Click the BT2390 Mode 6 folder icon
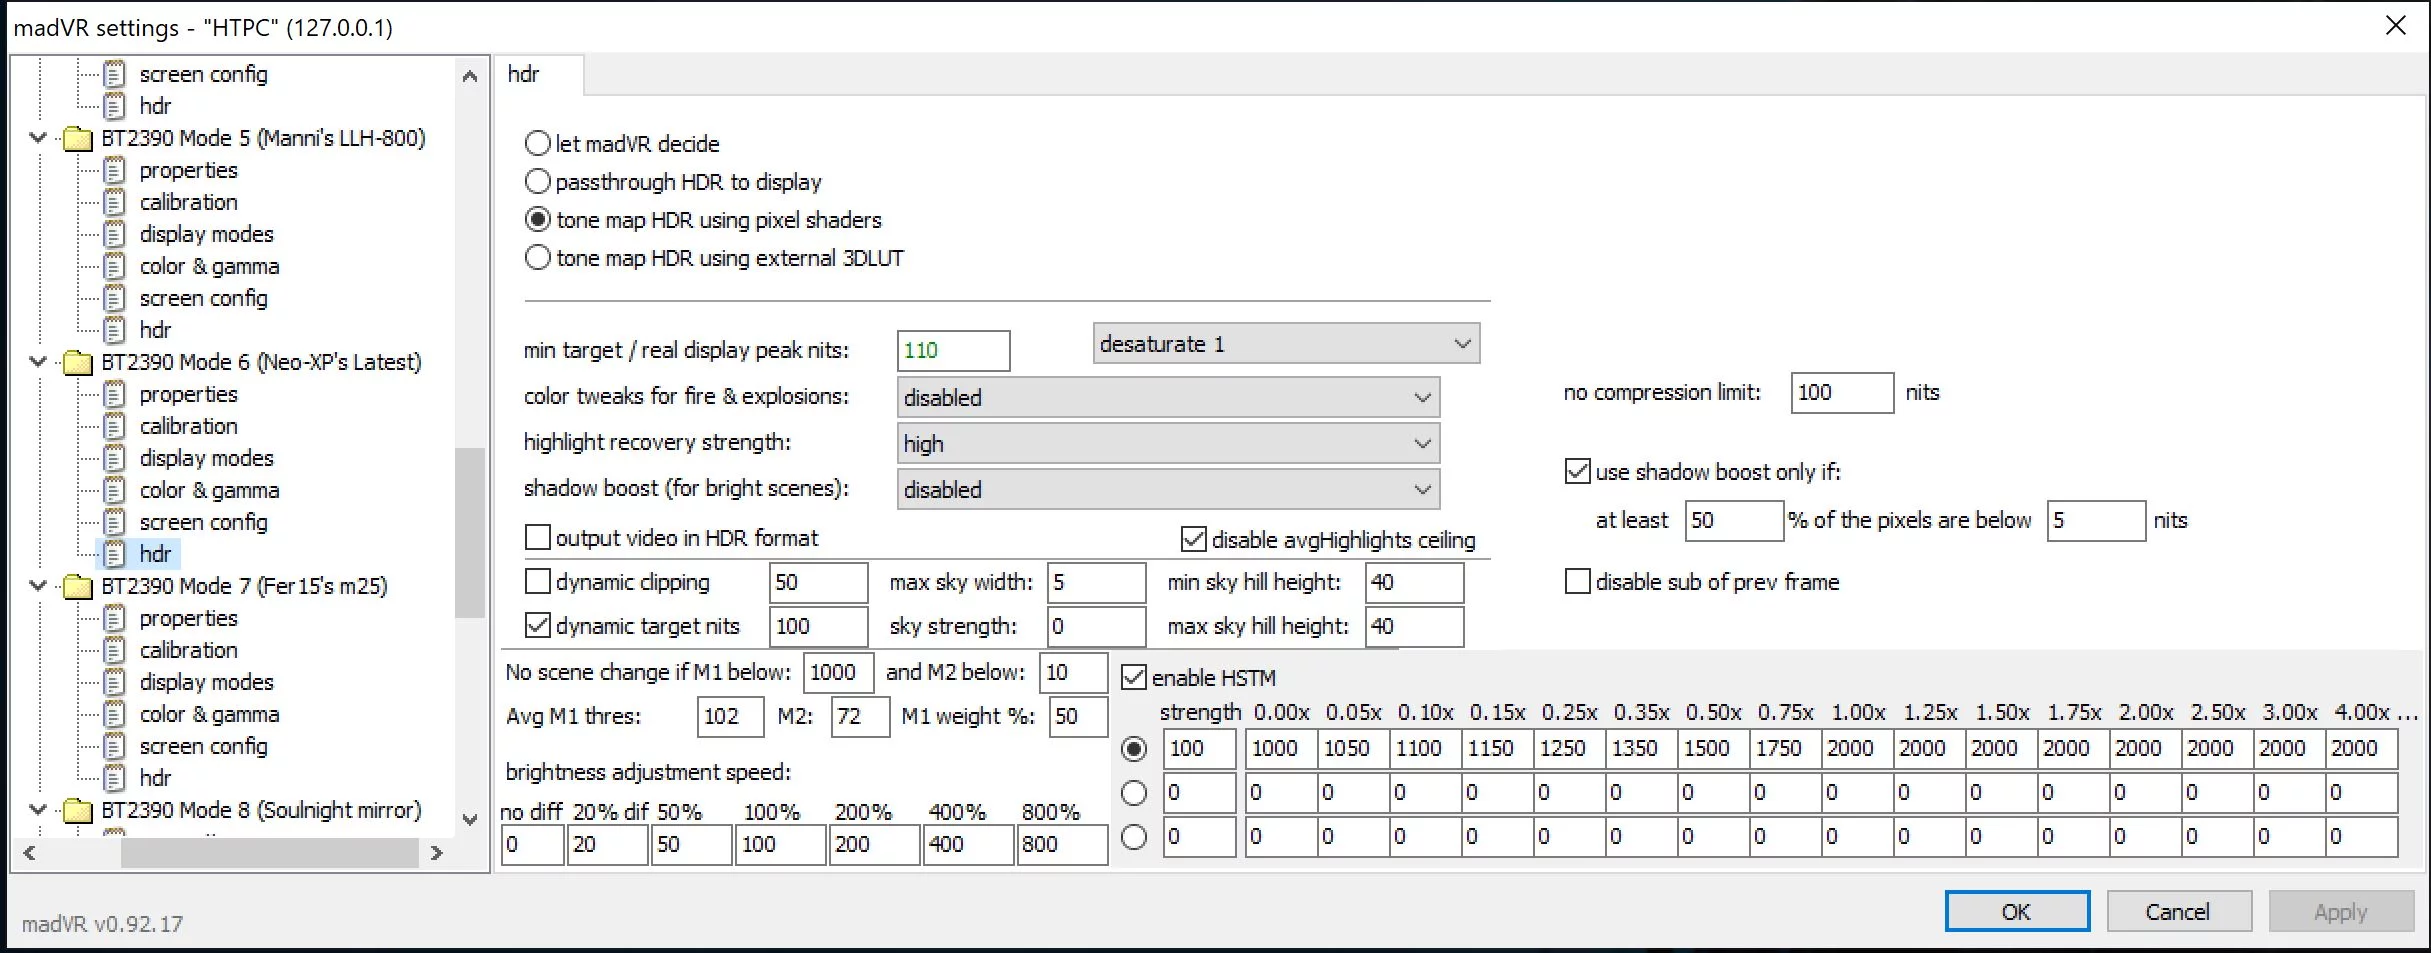The width and height of the screenshot is (2431, 953). pyautogui.click(x=78, y=362)
